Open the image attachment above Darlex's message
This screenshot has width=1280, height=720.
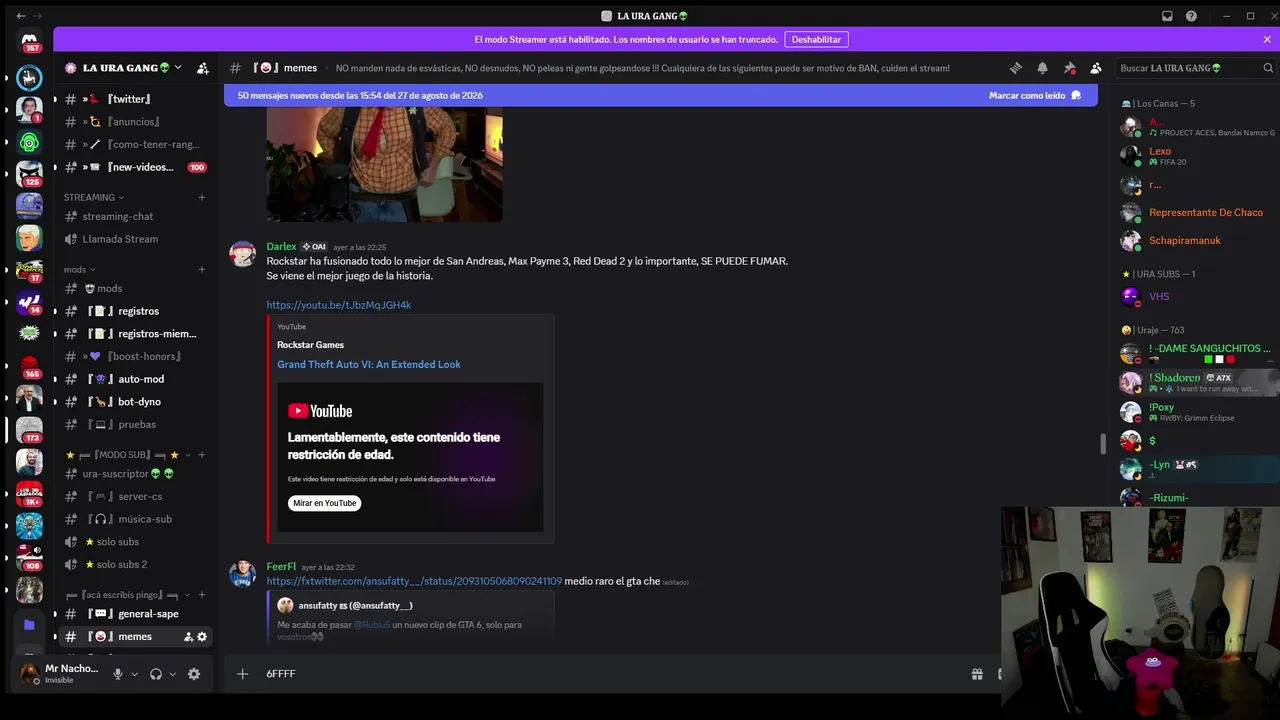[x=384, y=165]
